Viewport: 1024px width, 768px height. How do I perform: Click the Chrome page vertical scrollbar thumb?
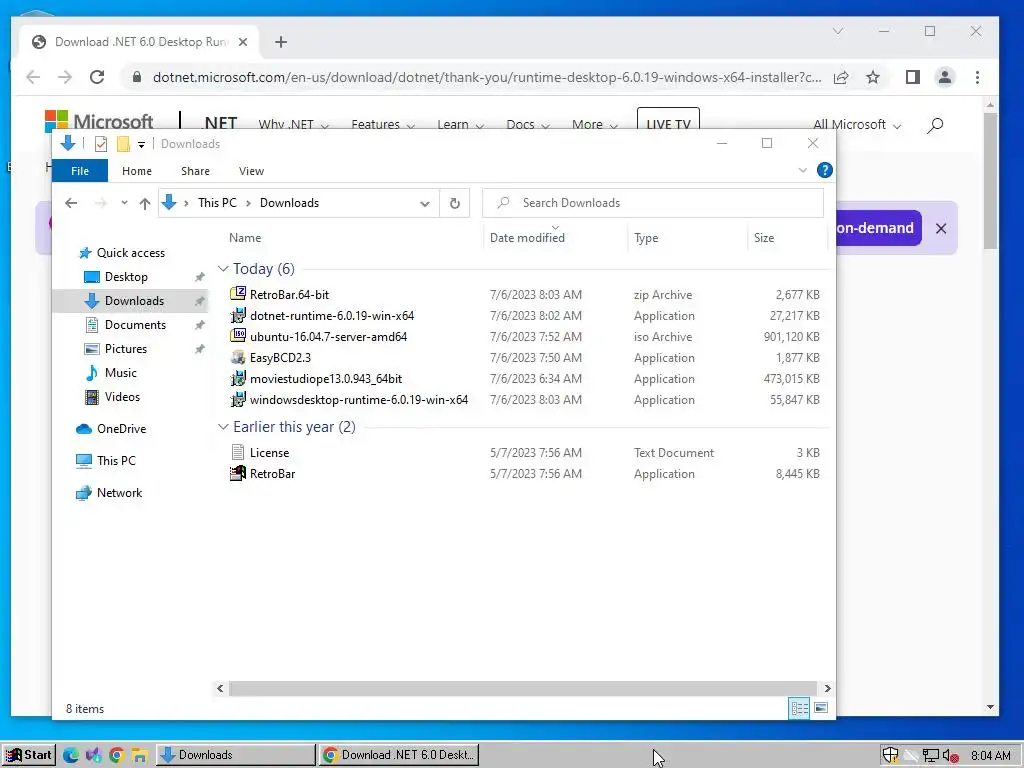[x=991, y=181]
